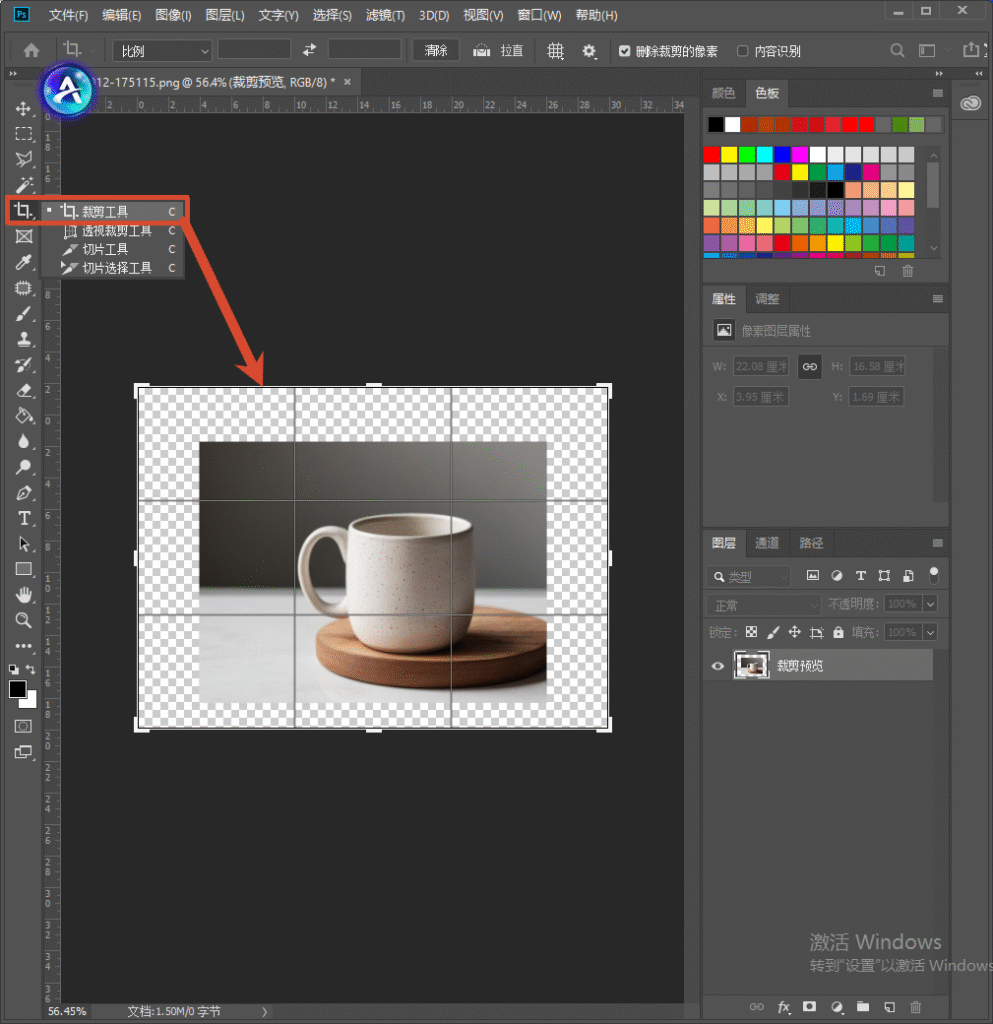Expand the 不透明度 opacity dropdown arrow
The height and width of the screenshot is (1024, 993).
pos(931,604)
